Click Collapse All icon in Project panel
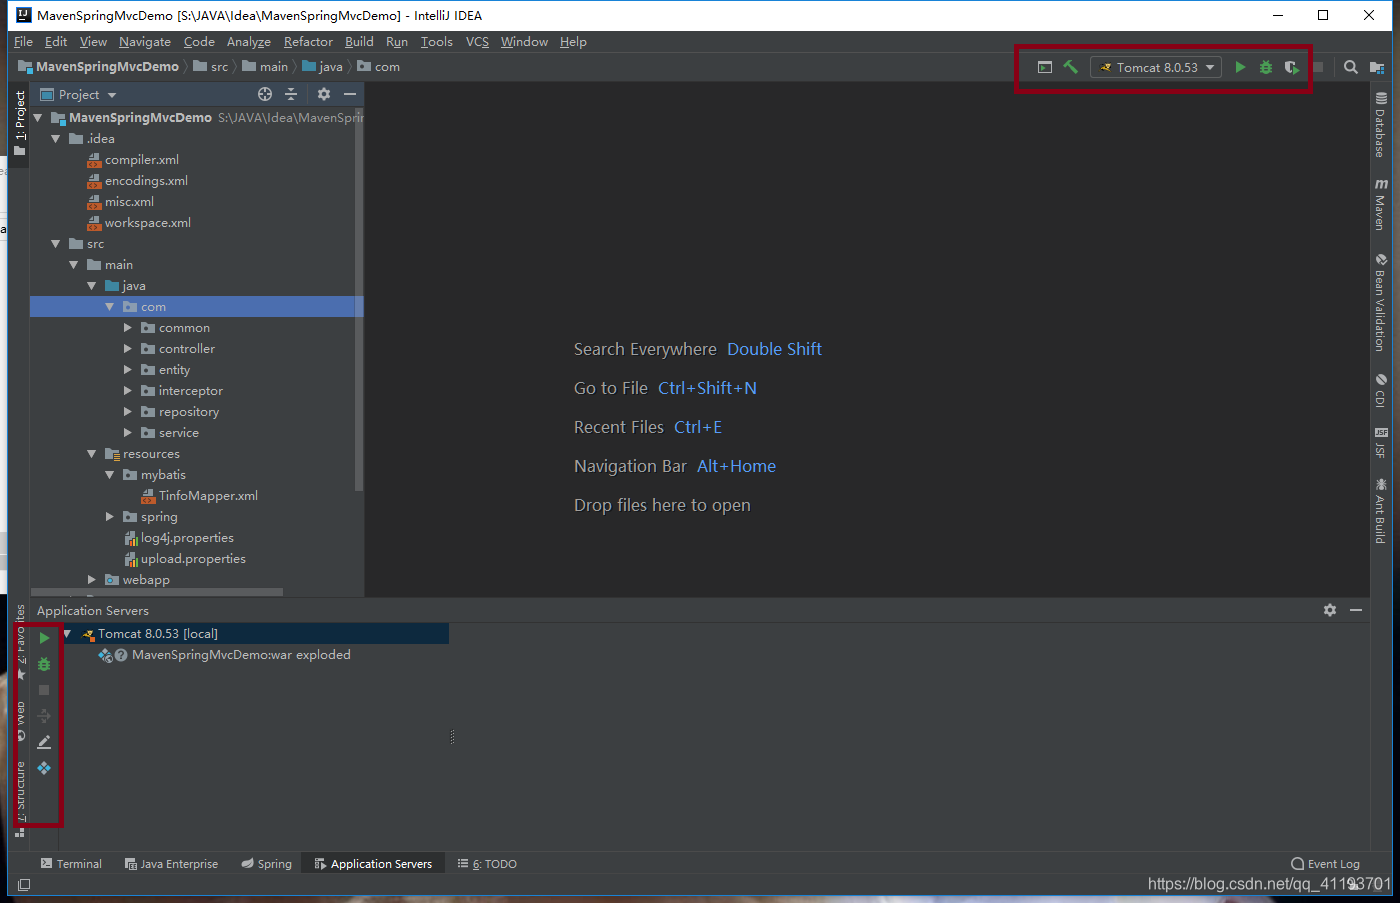 coord(291,94)
